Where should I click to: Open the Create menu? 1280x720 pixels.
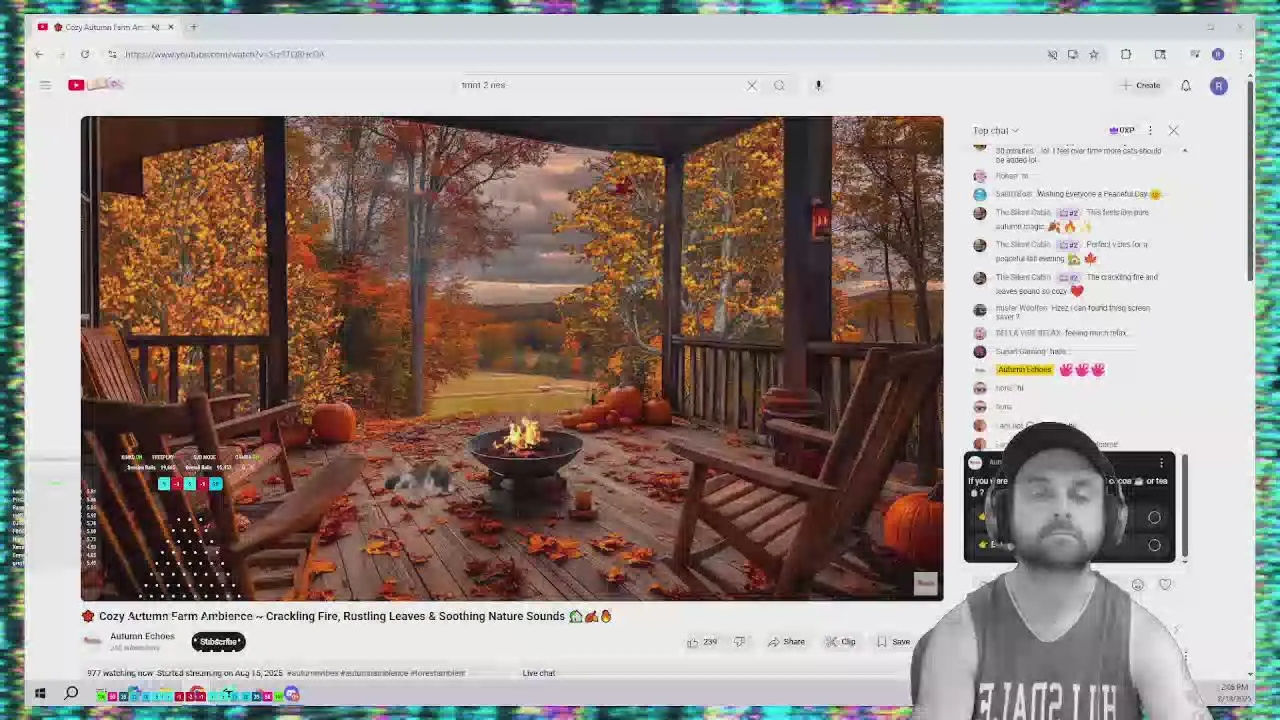click(1141, 85)
